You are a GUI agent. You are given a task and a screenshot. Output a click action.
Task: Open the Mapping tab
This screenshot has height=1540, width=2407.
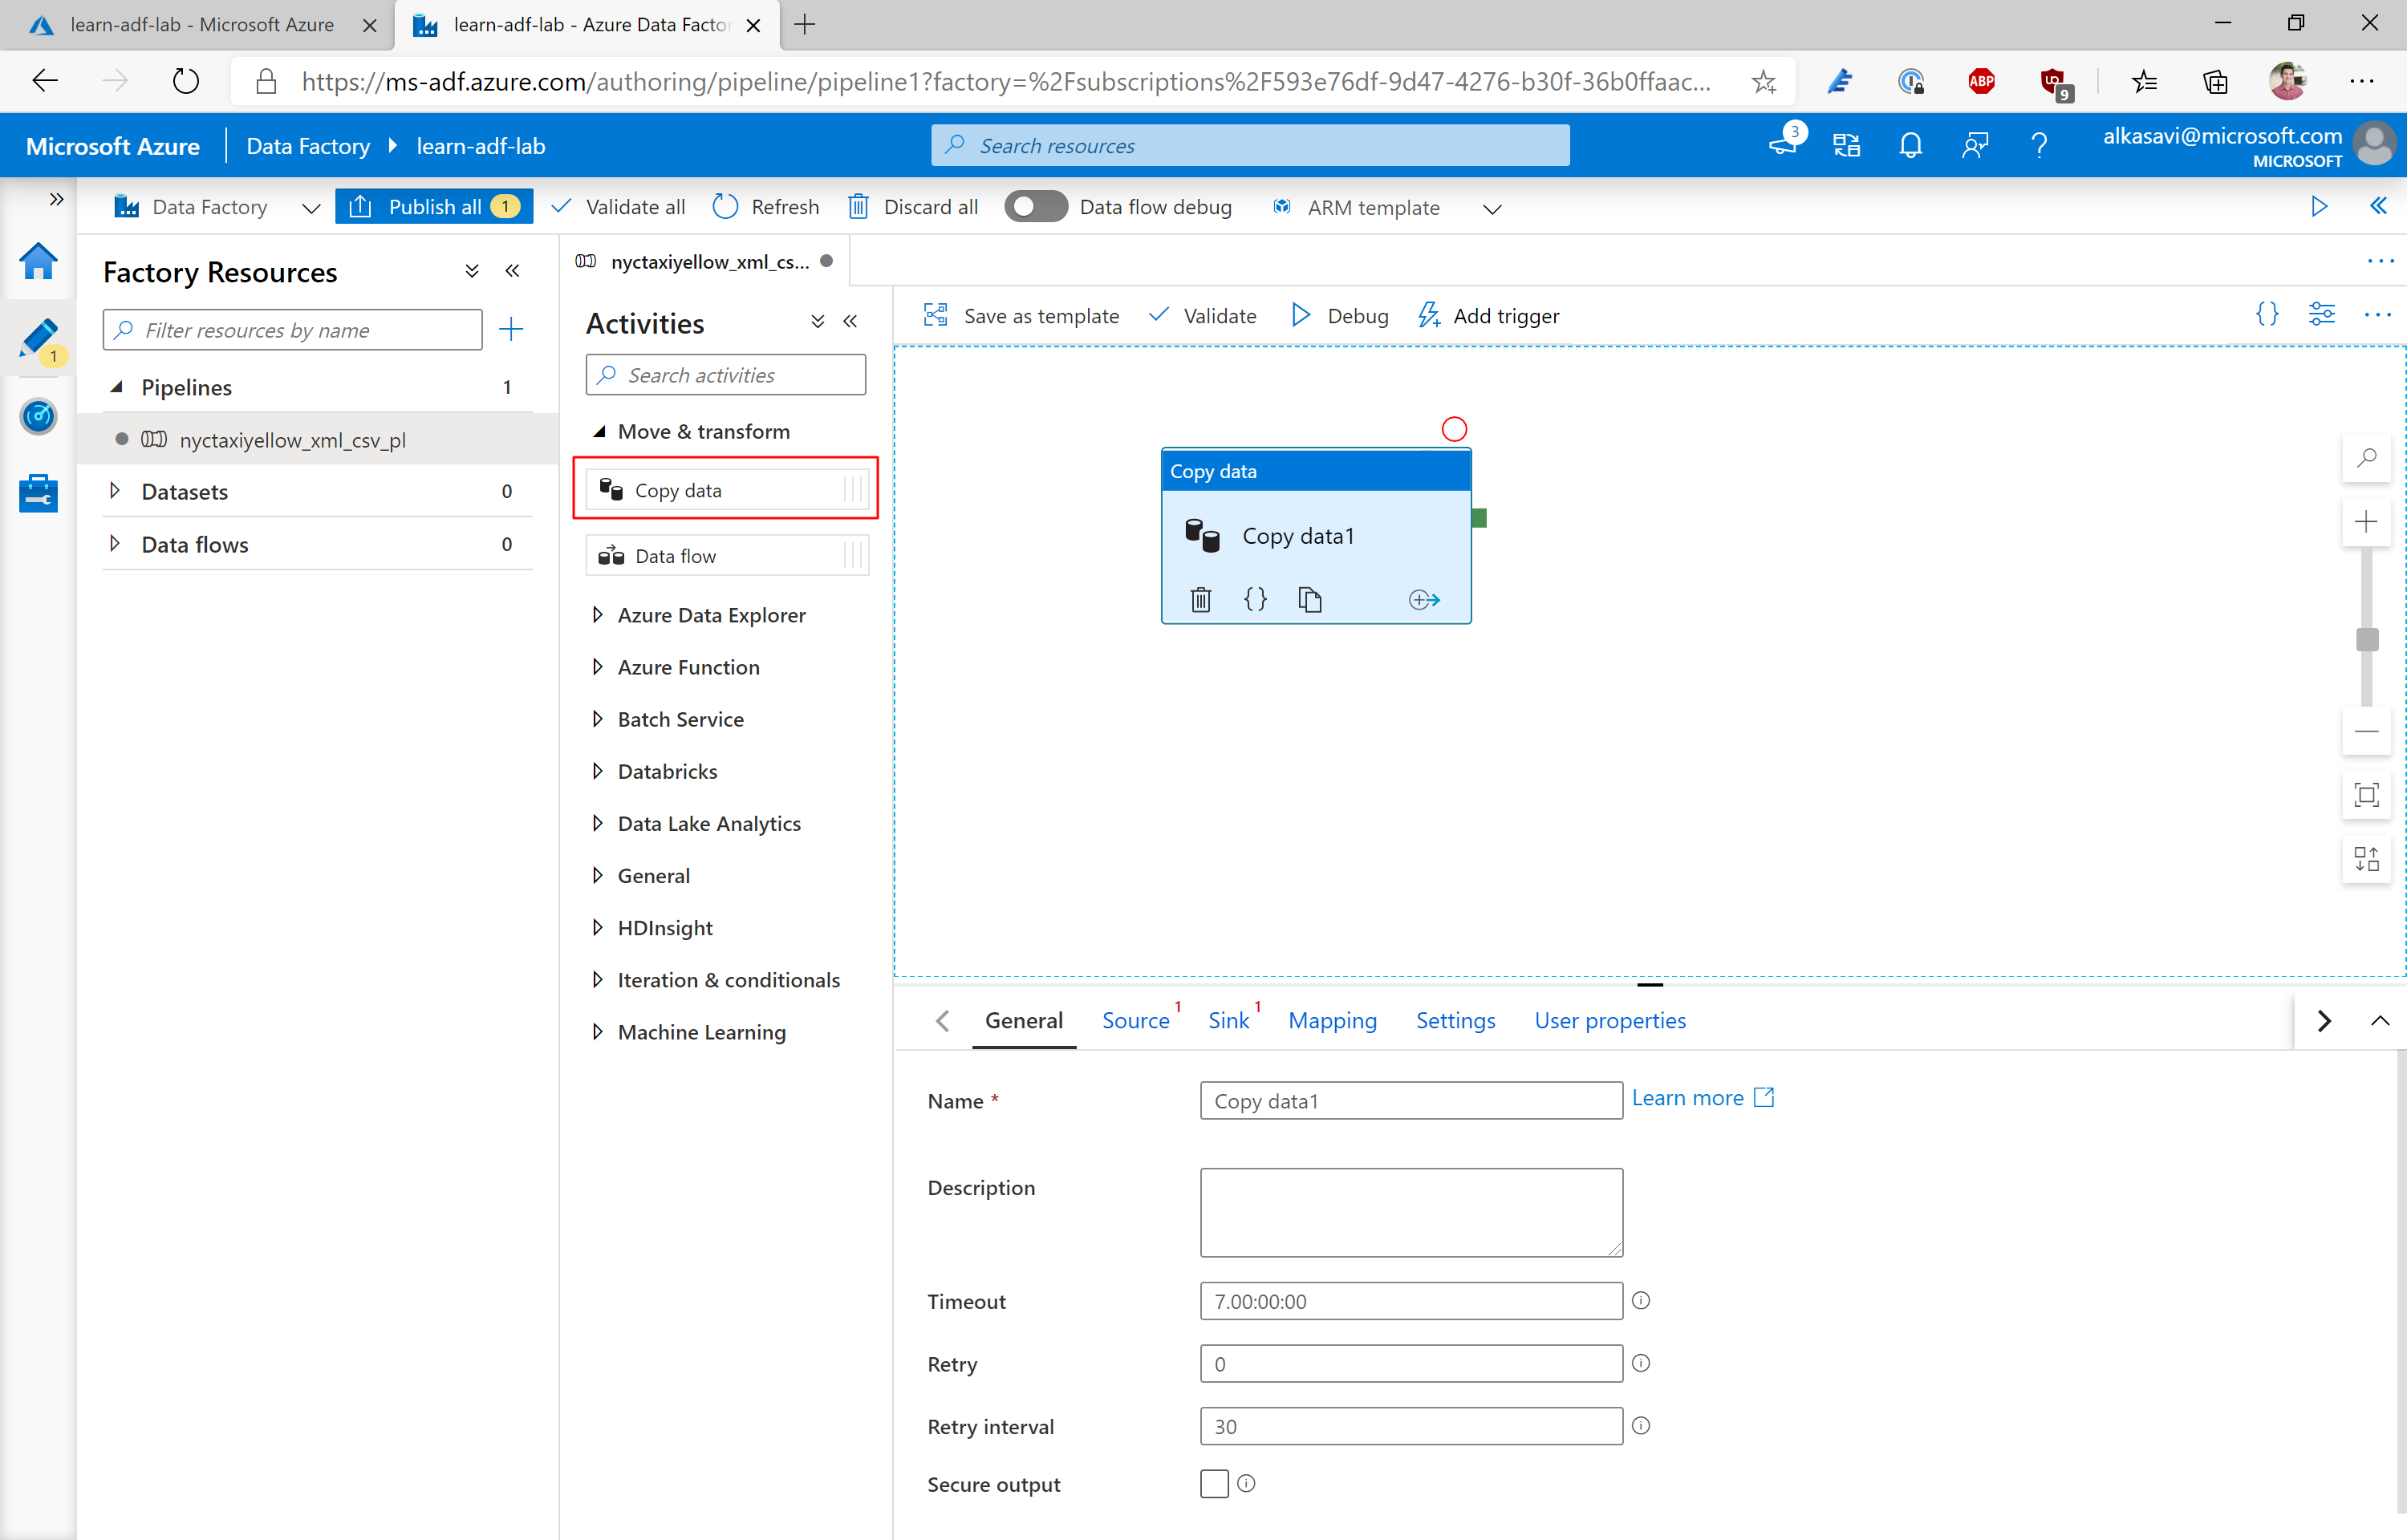(x=1332, y=1020)
